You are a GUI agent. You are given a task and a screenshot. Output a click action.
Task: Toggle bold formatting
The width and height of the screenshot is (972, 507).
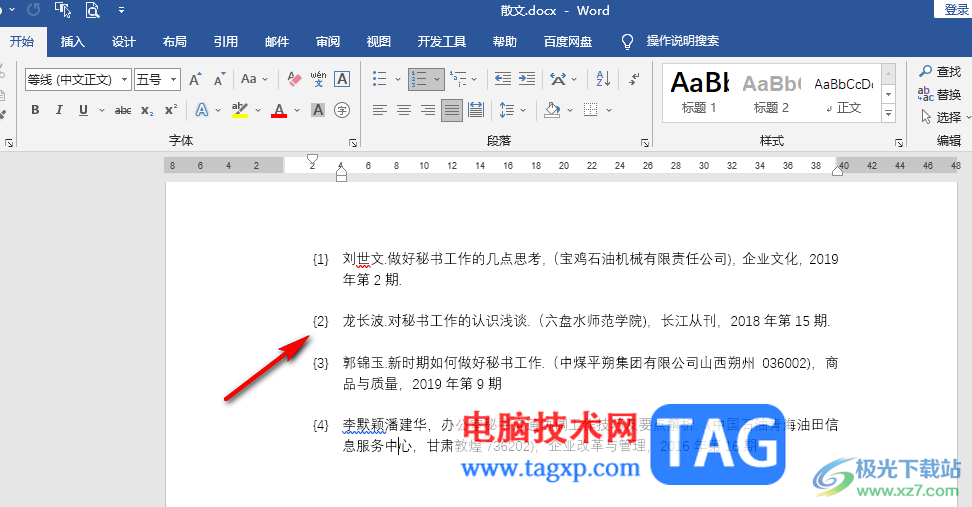(35, 110)
